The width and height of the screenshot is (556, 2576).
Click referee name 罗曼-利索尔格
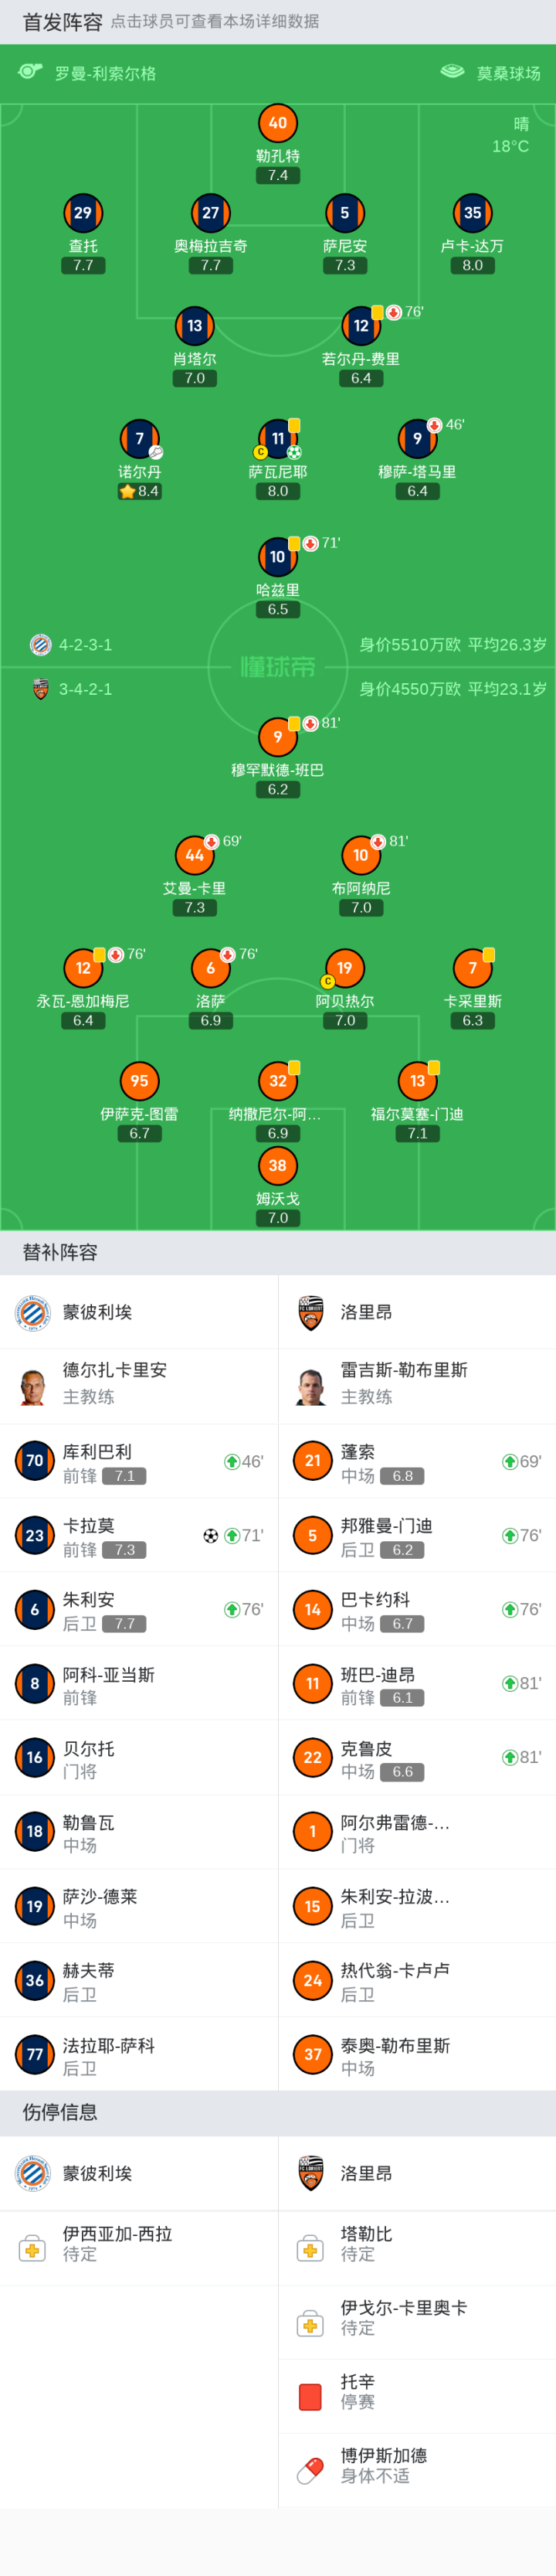(105, 73)
